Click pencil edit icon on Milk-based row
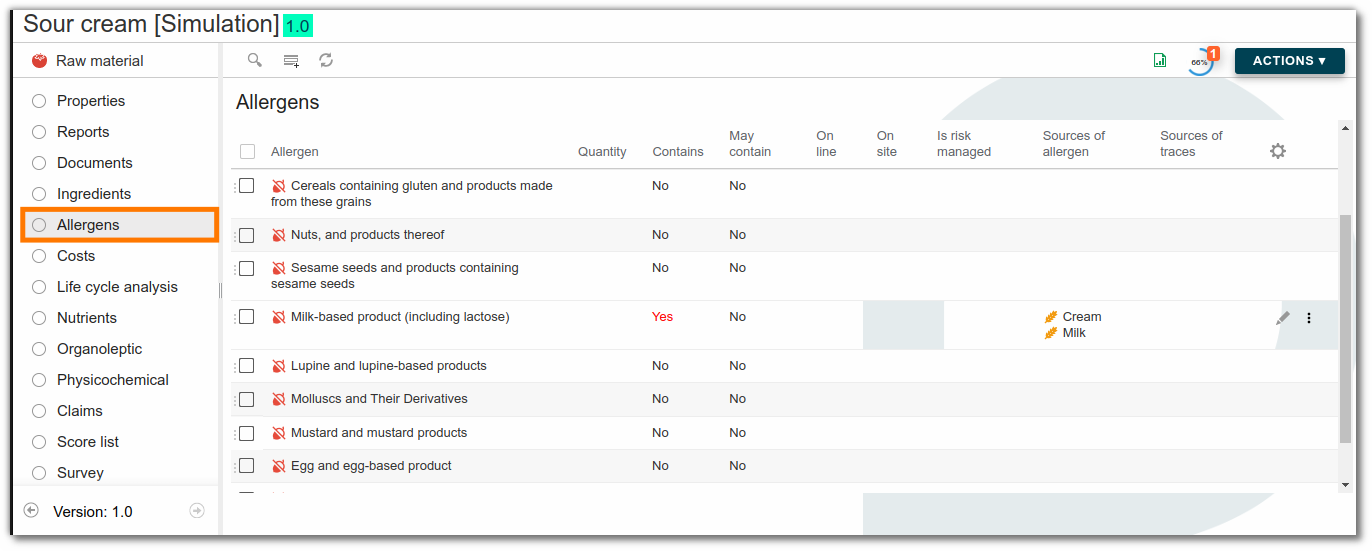 (x=1283, y=318)
